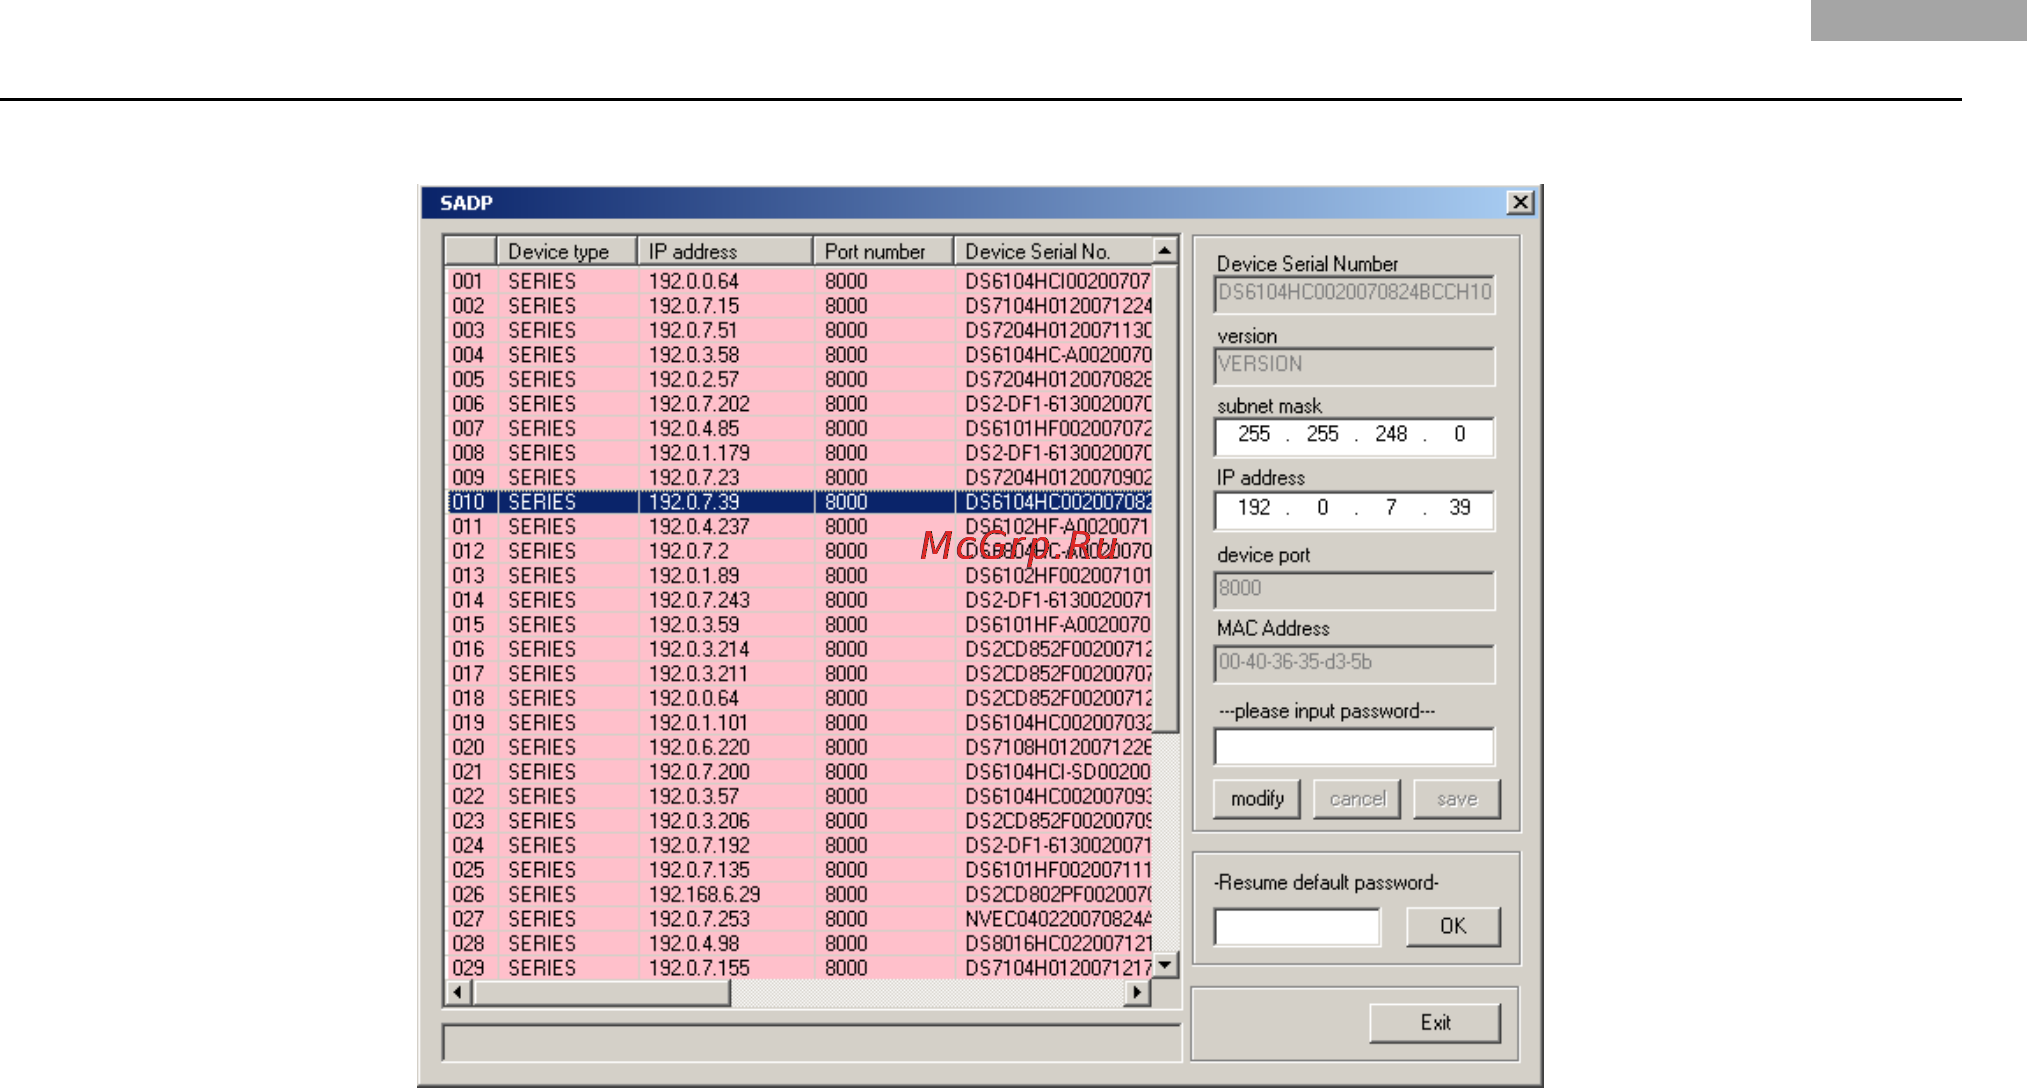Select row 011 with IP 192.0.4.237
Viewport: 2027px width, 1088px height.
(x=799, y=526)
